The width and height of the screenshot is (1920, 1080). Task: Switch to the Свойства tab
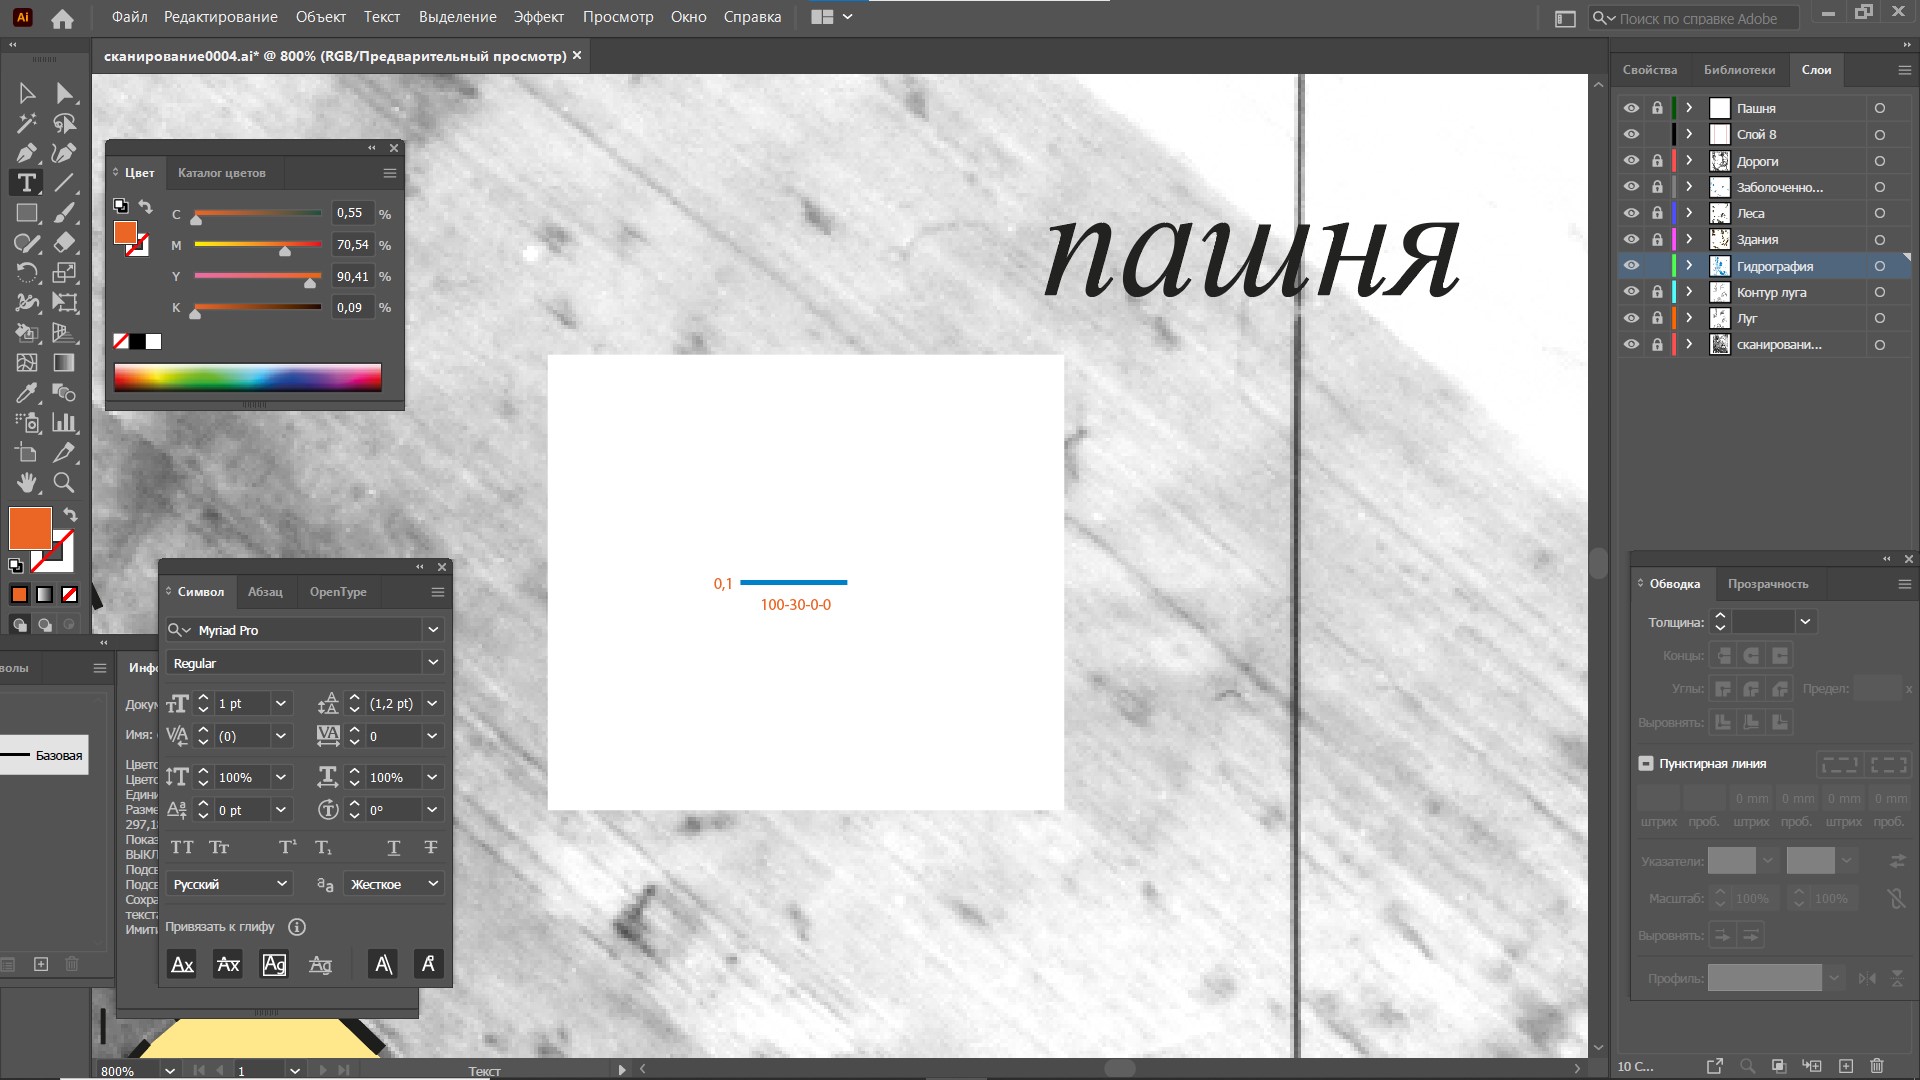(1649, 70)
